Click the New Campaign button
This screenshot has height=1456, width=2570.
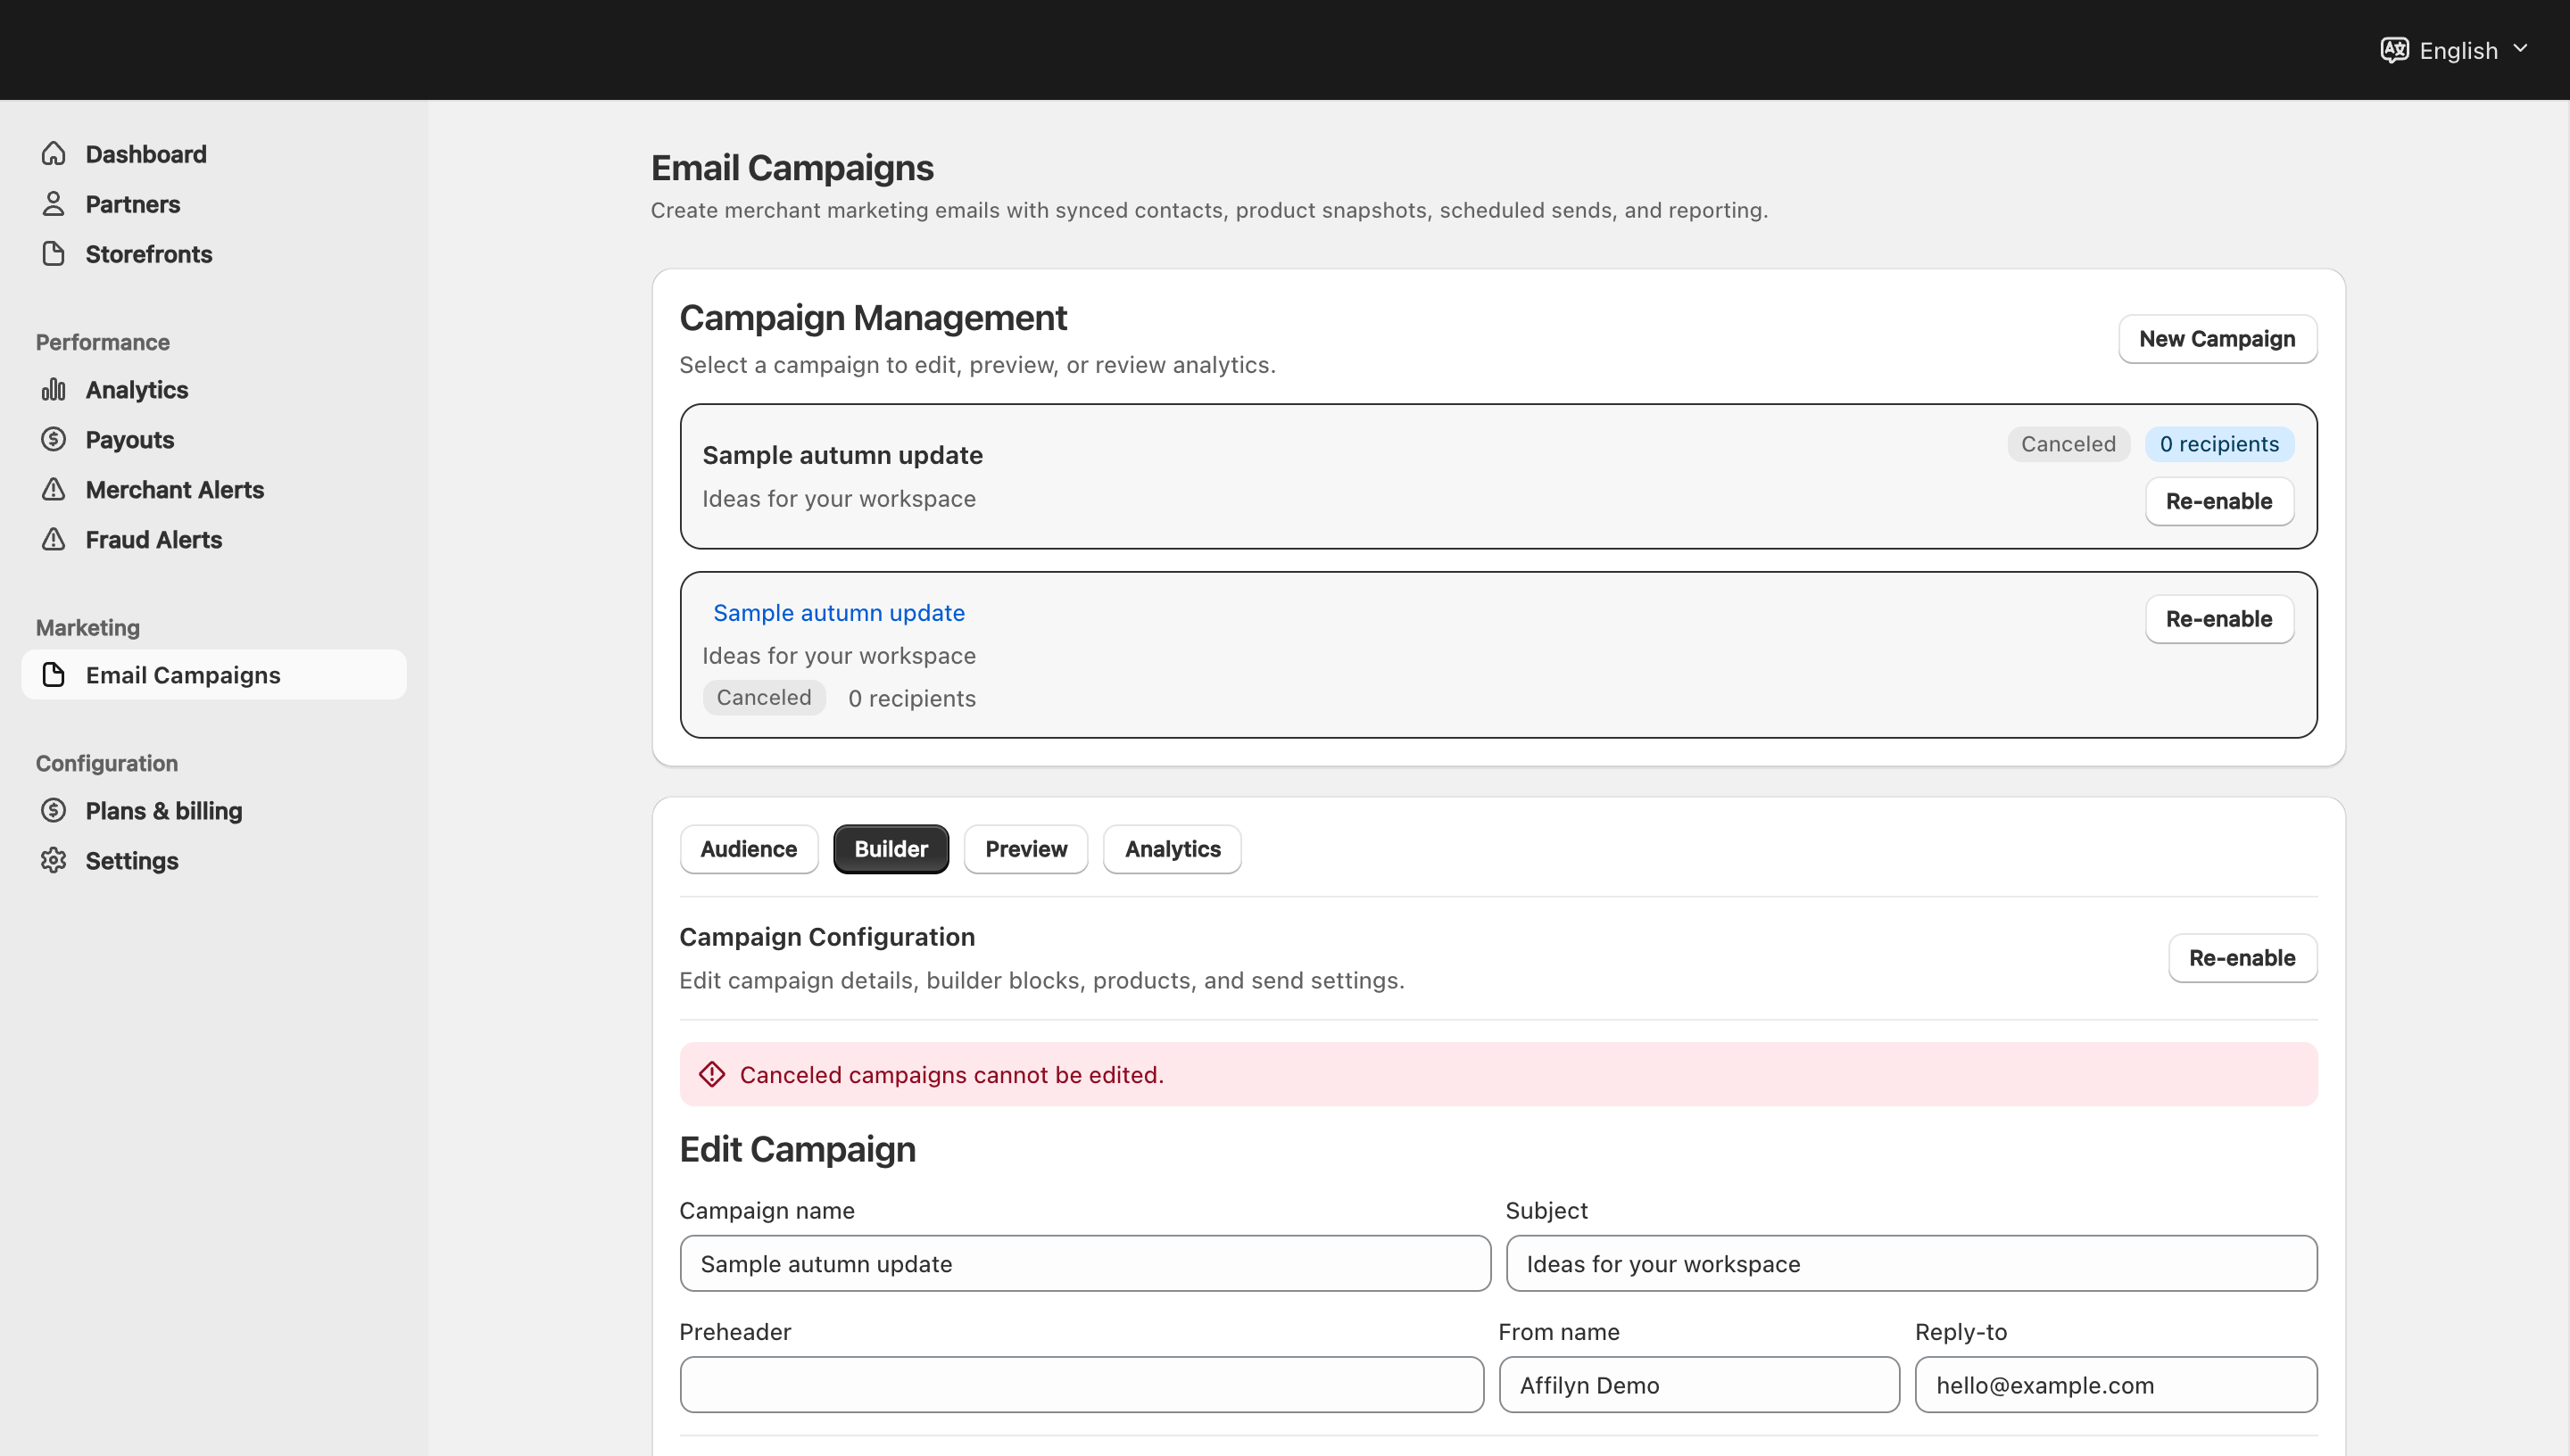[x=2217, y=339]
